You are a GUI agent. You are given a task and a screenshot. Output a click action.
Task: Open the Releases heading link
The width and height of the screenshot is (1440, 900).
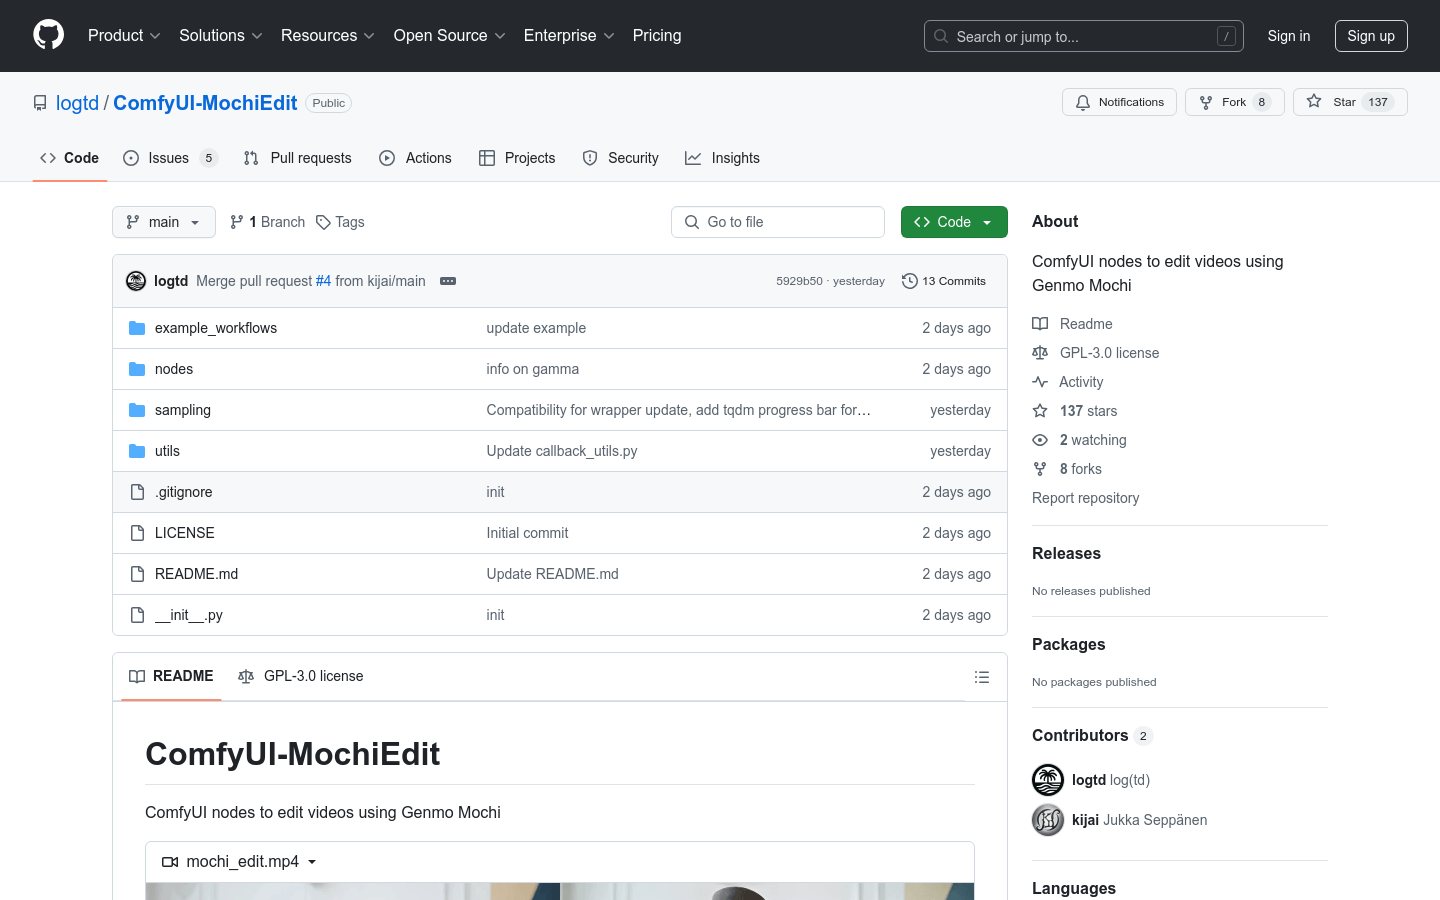tap(1066, 553)
